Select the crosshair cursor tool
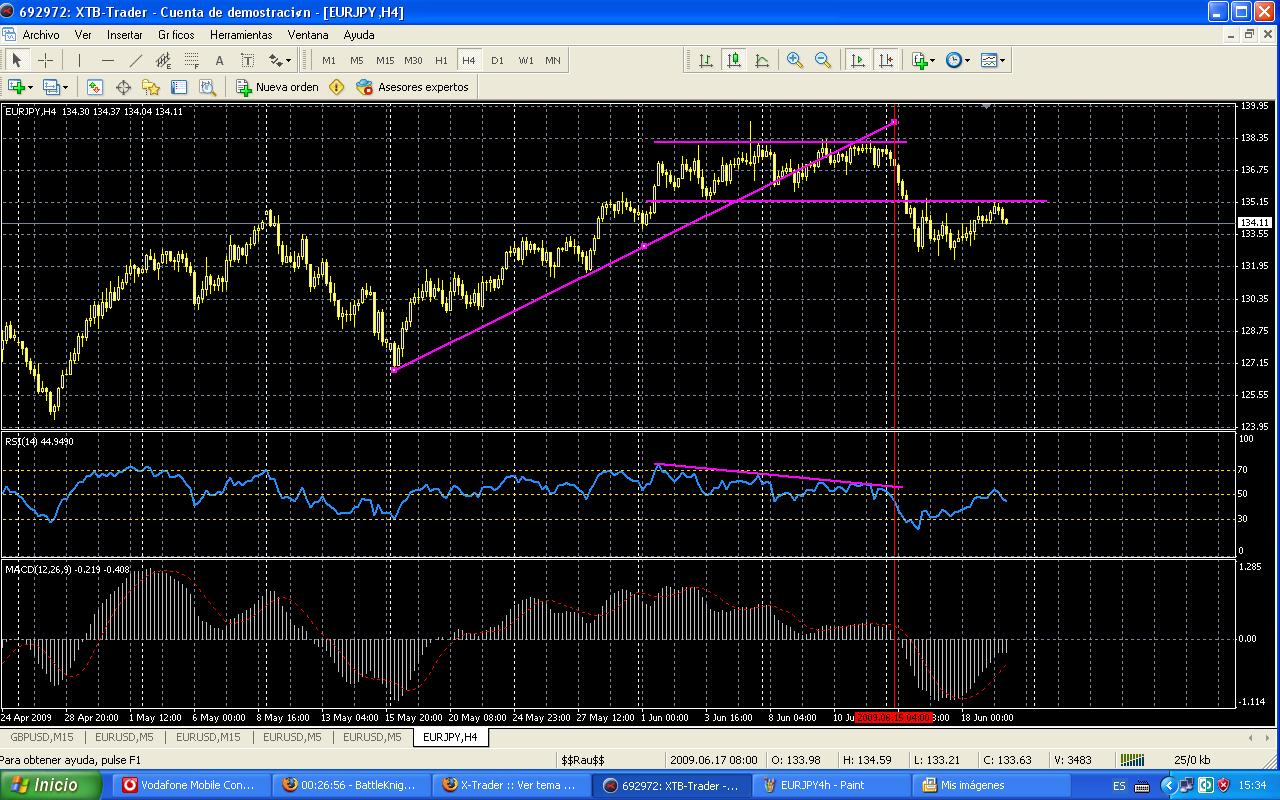 click(46, 60)
